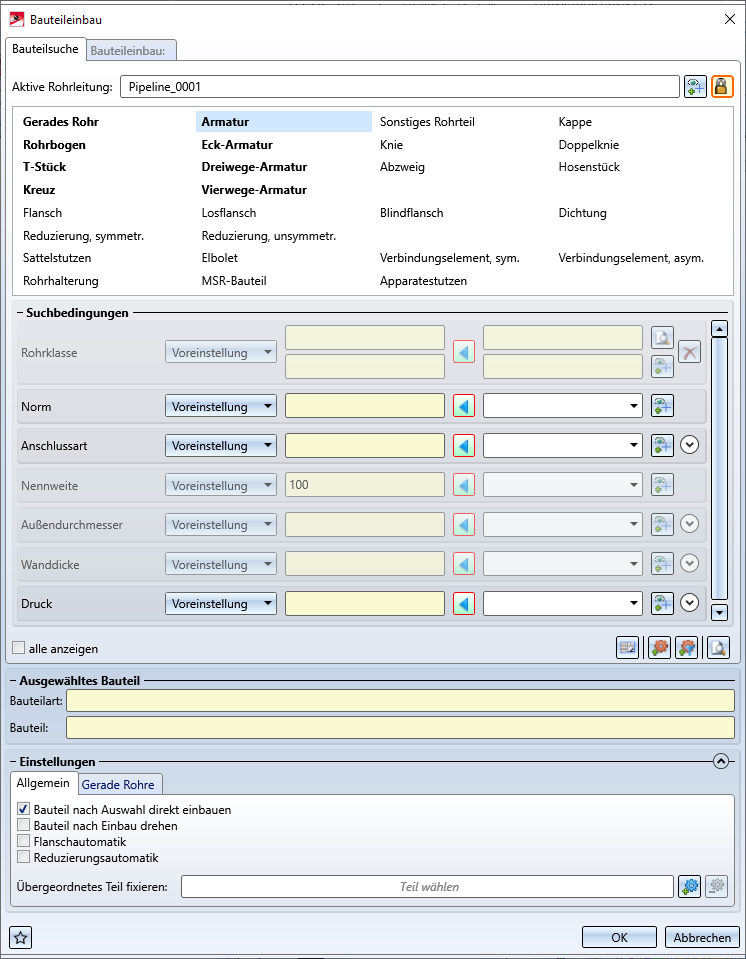Open the Anschlussart value combo box

click(563, 446)
